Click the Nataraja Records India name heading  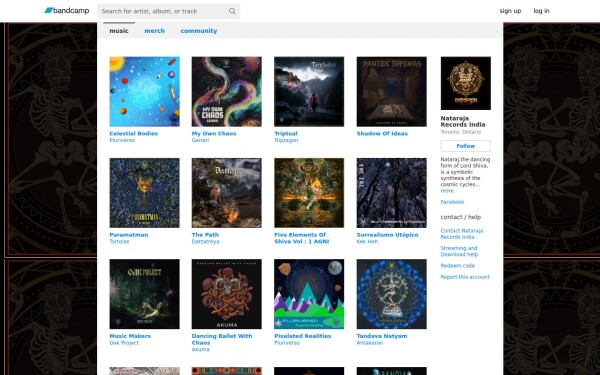tap(463, 121)
